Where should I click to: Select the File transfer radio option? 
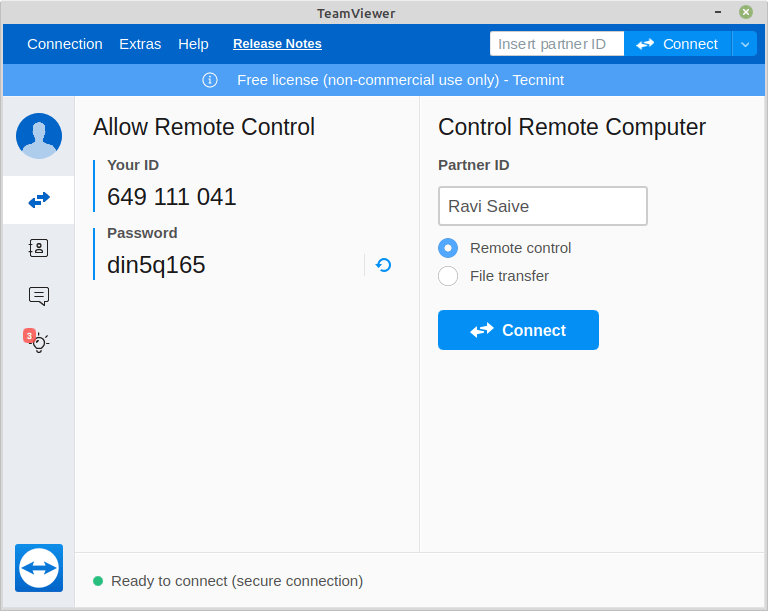[x=448, y=276]
